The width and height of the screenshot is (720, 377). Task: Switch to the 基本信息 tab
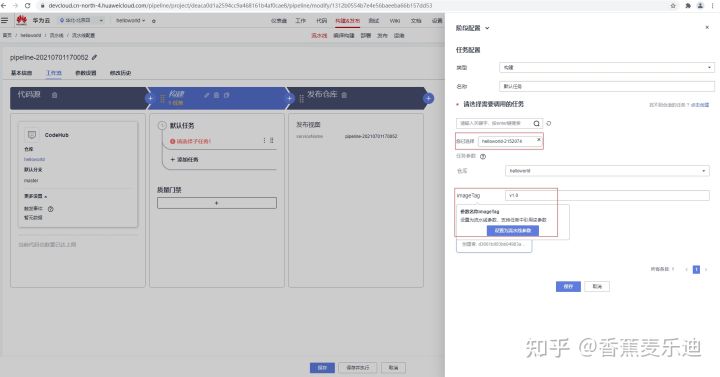[22, 73]
